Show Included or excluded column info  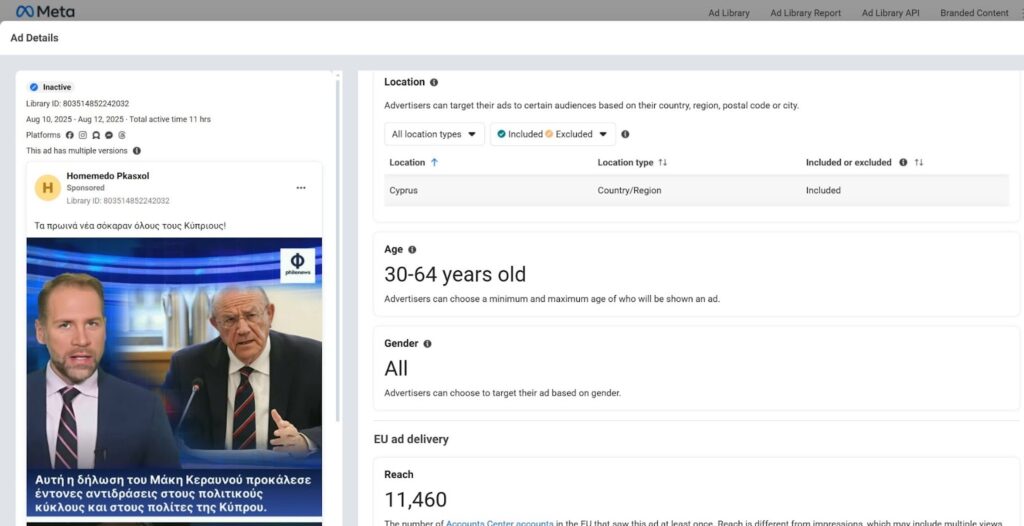click(903, 162)
